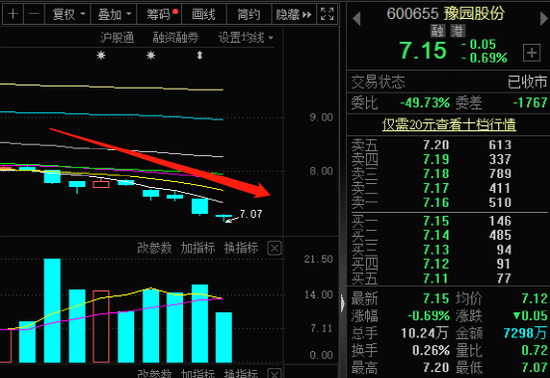Click second star event marker
The width and height of the screenshot is (550, 378).
(151, 55)
